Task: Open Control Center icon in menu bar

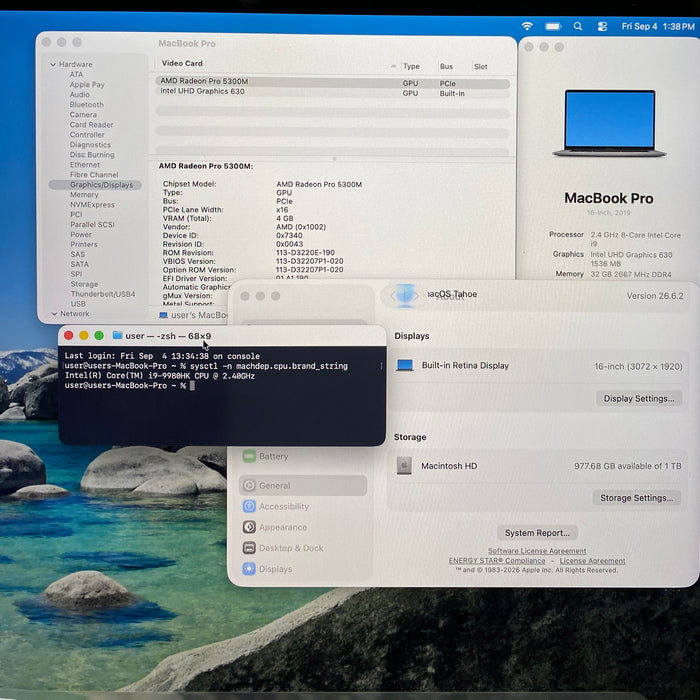Action: coord(602,26)
